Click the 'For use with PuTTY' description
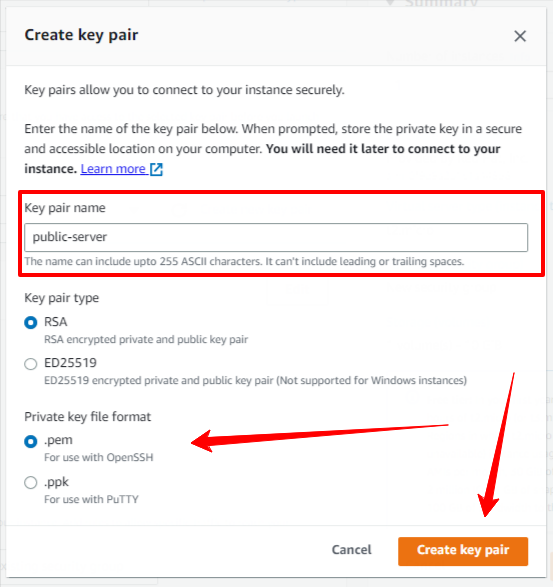 pyautogui.click(x=91, y=499)
